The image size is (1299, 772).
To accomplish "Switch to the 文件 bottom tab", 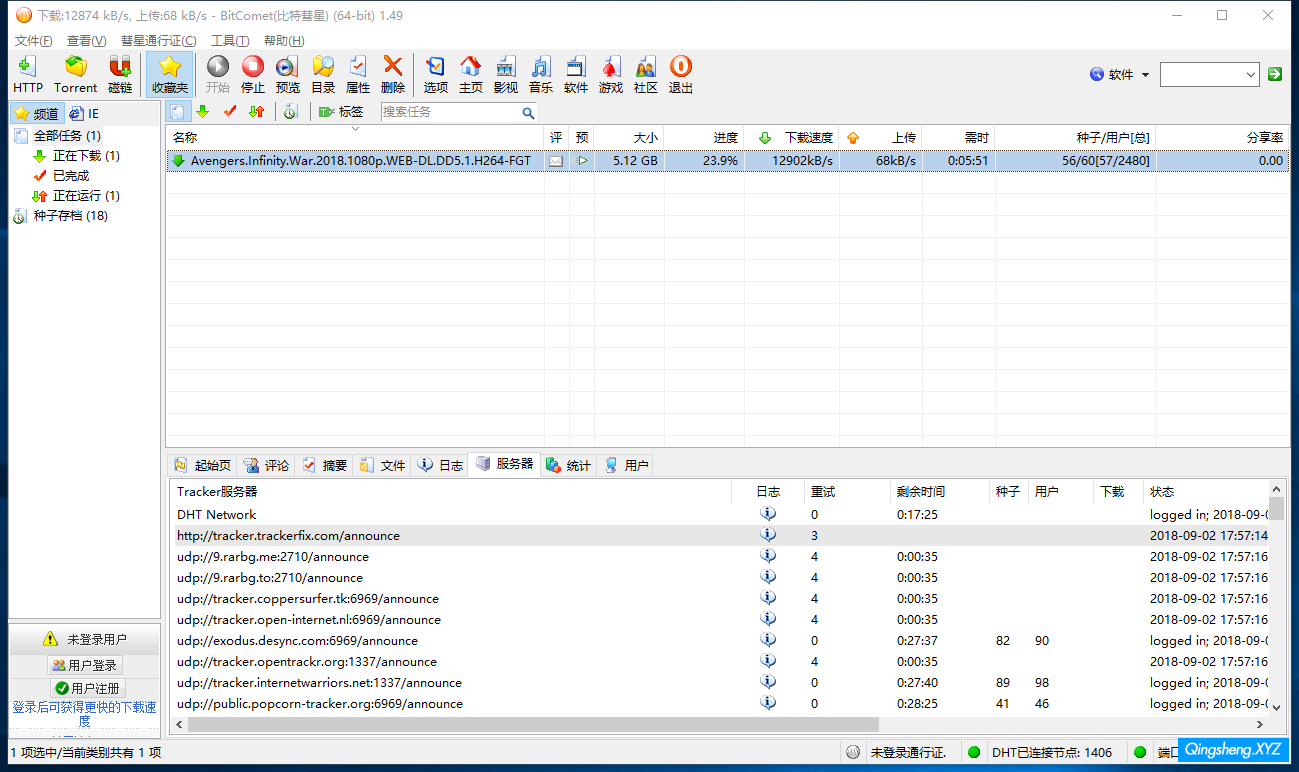I will pyautogui.click(x=382, y=465).
